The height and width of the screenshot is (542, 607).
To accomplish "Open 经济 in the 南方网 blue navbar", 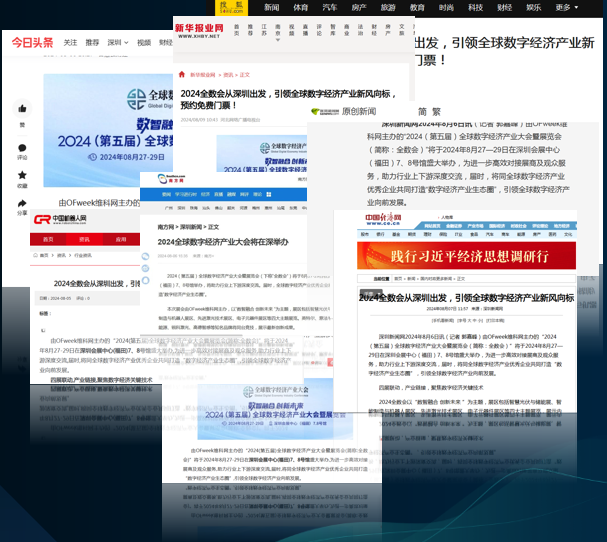I will point(205,194).
